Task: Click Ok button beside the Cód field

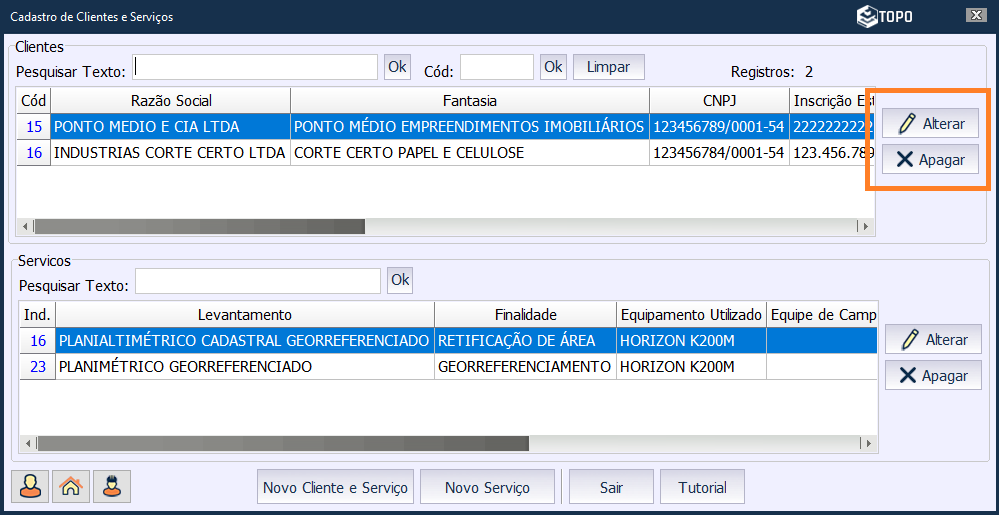Action: coord(553,67)
